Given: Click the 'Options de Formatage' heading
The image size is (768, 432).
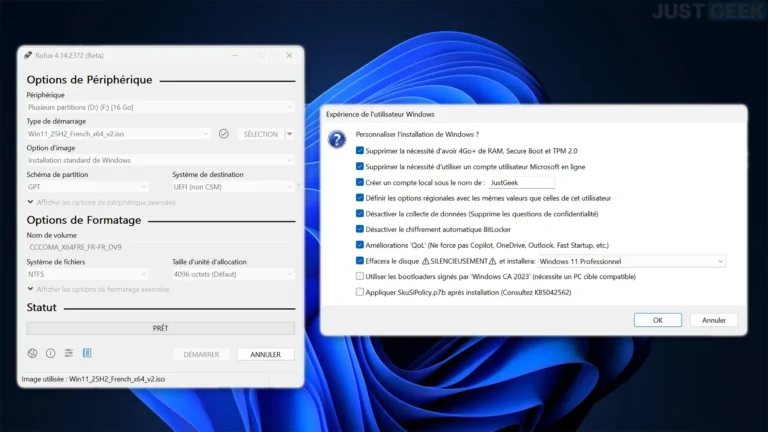Looking at the screenshot, I should 84,220.
